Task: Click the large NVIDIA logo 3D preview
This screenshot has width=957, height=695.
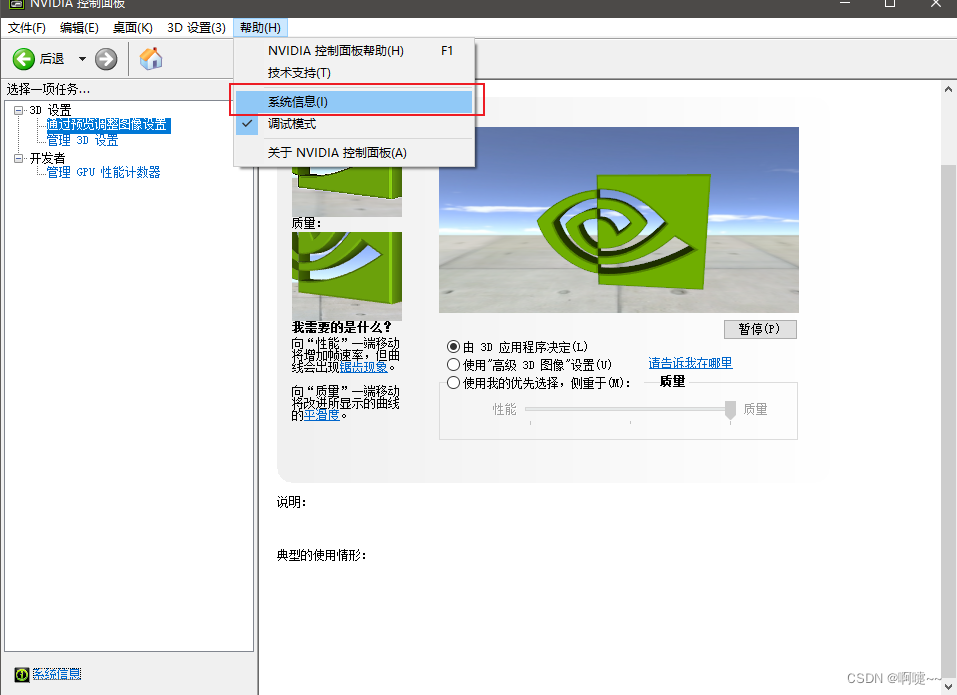Action: tap(619, 220)
